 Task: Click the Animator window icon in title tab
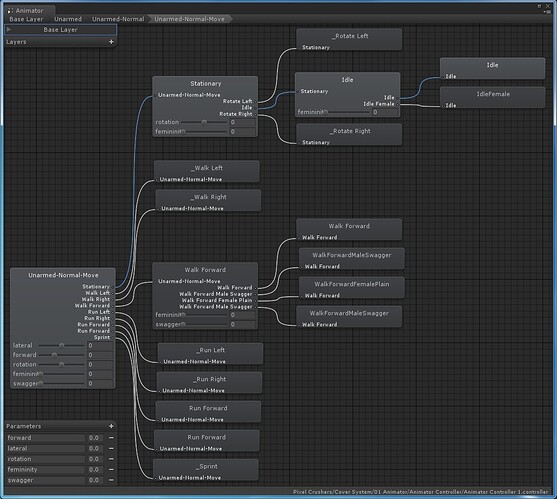[x=10, y=11]
